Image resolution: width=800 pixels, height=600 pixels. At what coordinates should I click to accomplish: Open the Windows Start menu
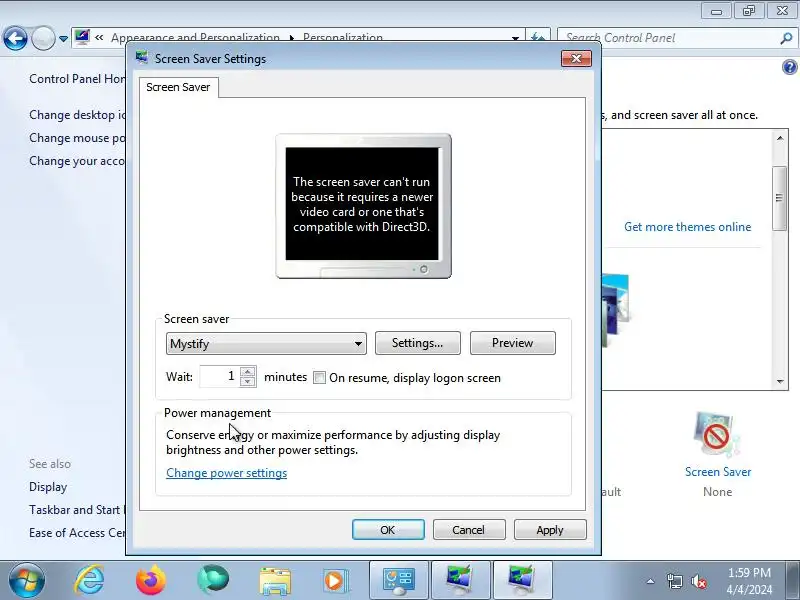[26, 580]
